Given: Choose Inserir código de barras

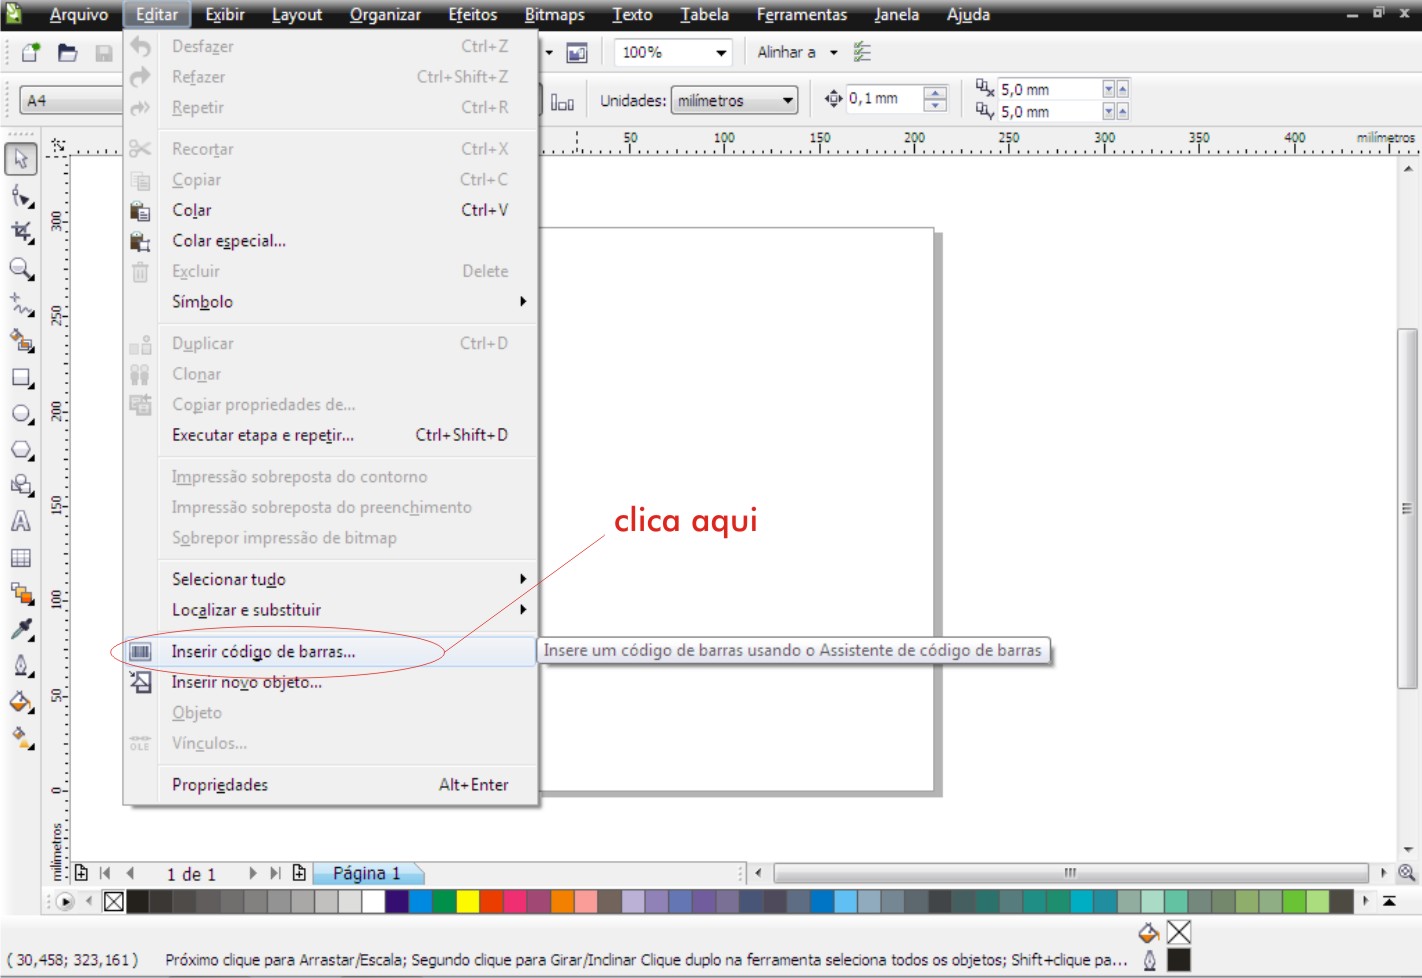Looking at the screenshot, I should click(265, 651).
